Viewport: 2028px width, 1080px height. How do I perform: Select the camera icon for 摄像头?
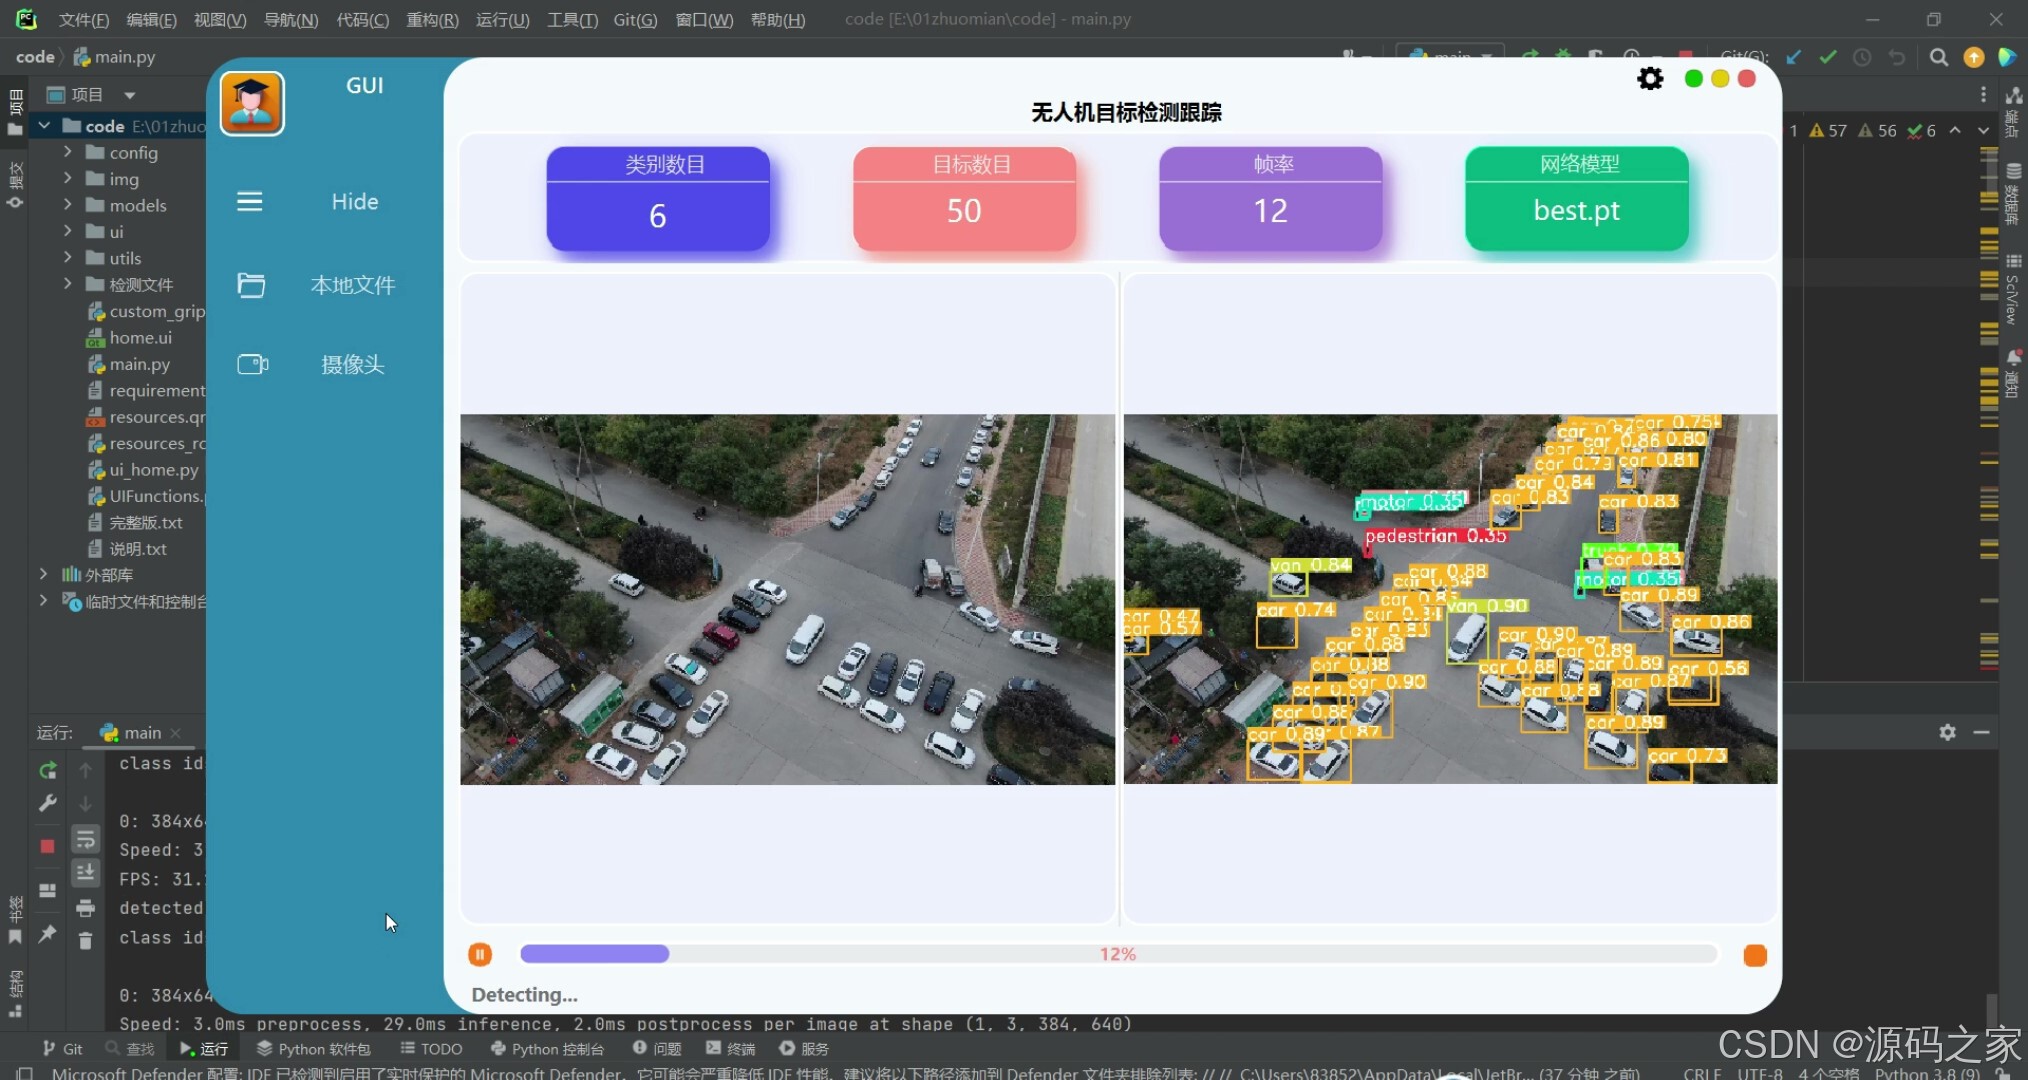coord(252,364)
